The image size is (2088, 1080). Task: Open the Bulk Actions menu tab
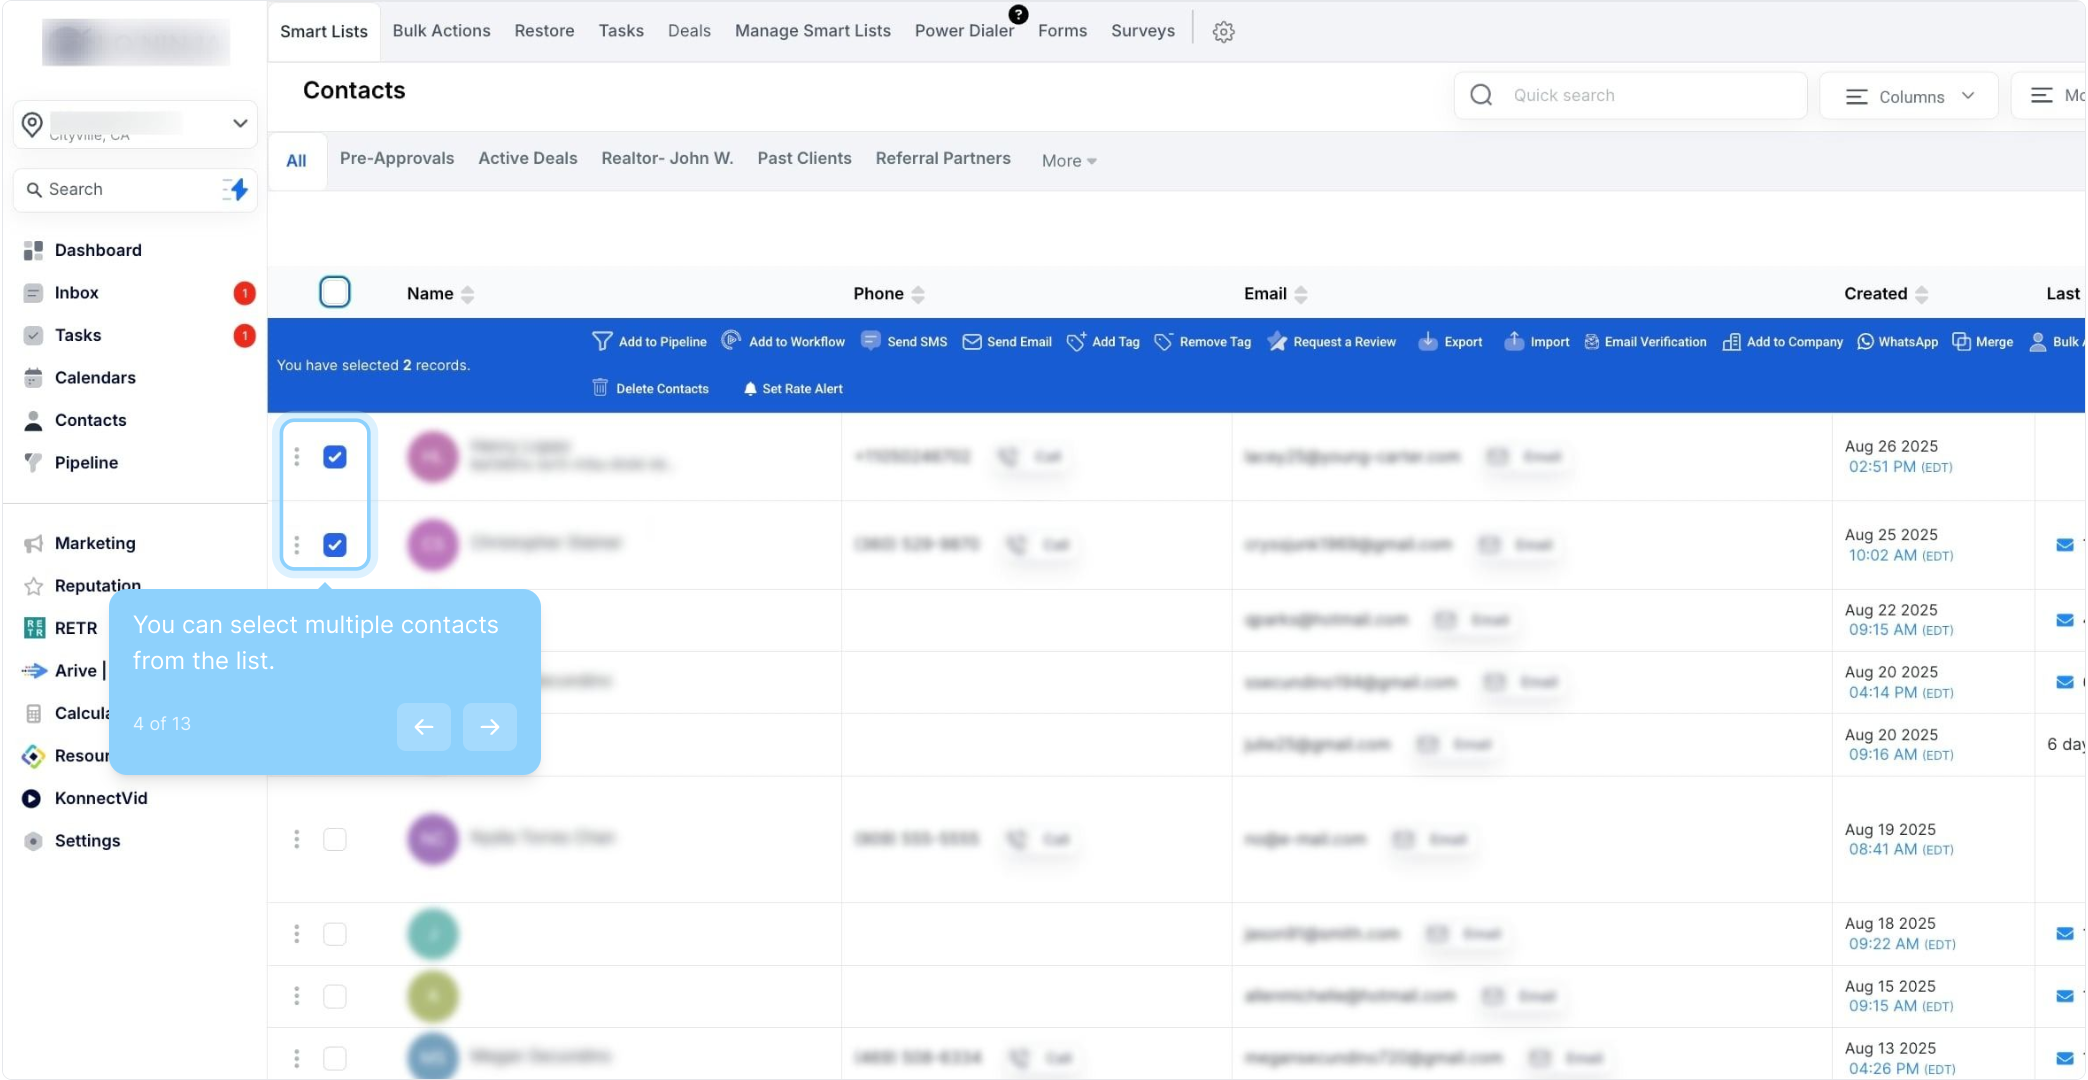point(441,31)
